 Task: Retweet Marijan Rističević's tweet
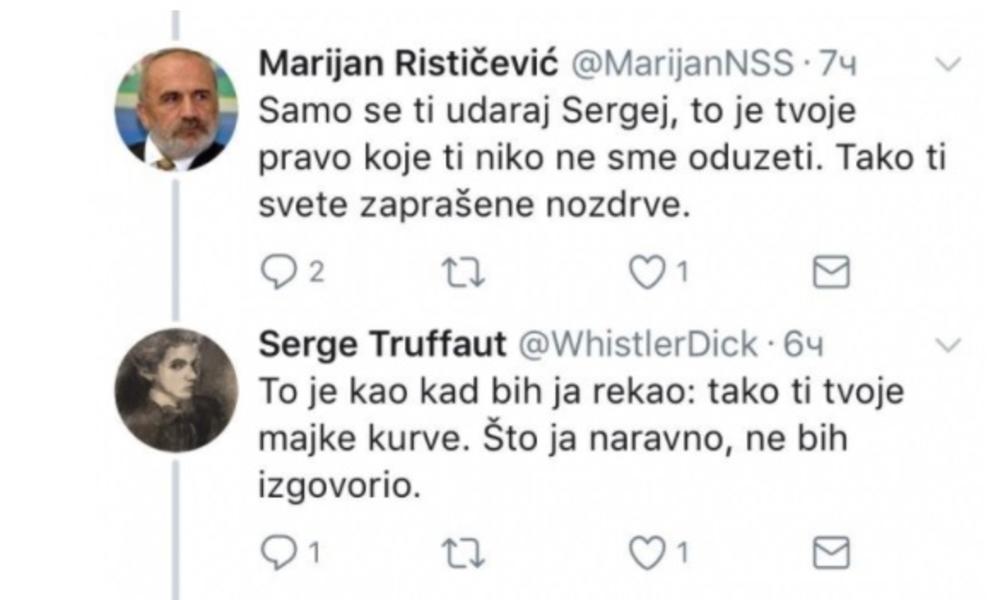[457, 273]
